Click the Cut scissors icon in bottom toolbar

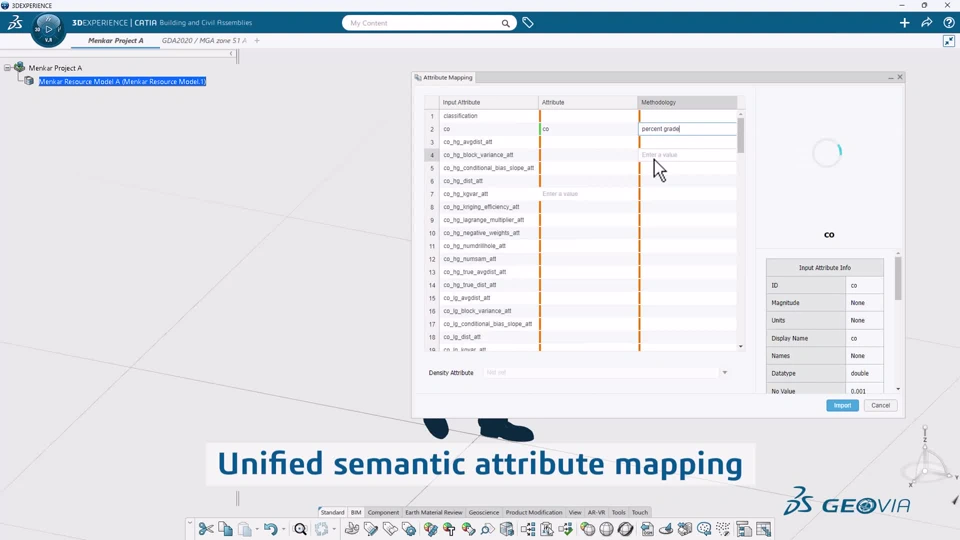(206, 529)
